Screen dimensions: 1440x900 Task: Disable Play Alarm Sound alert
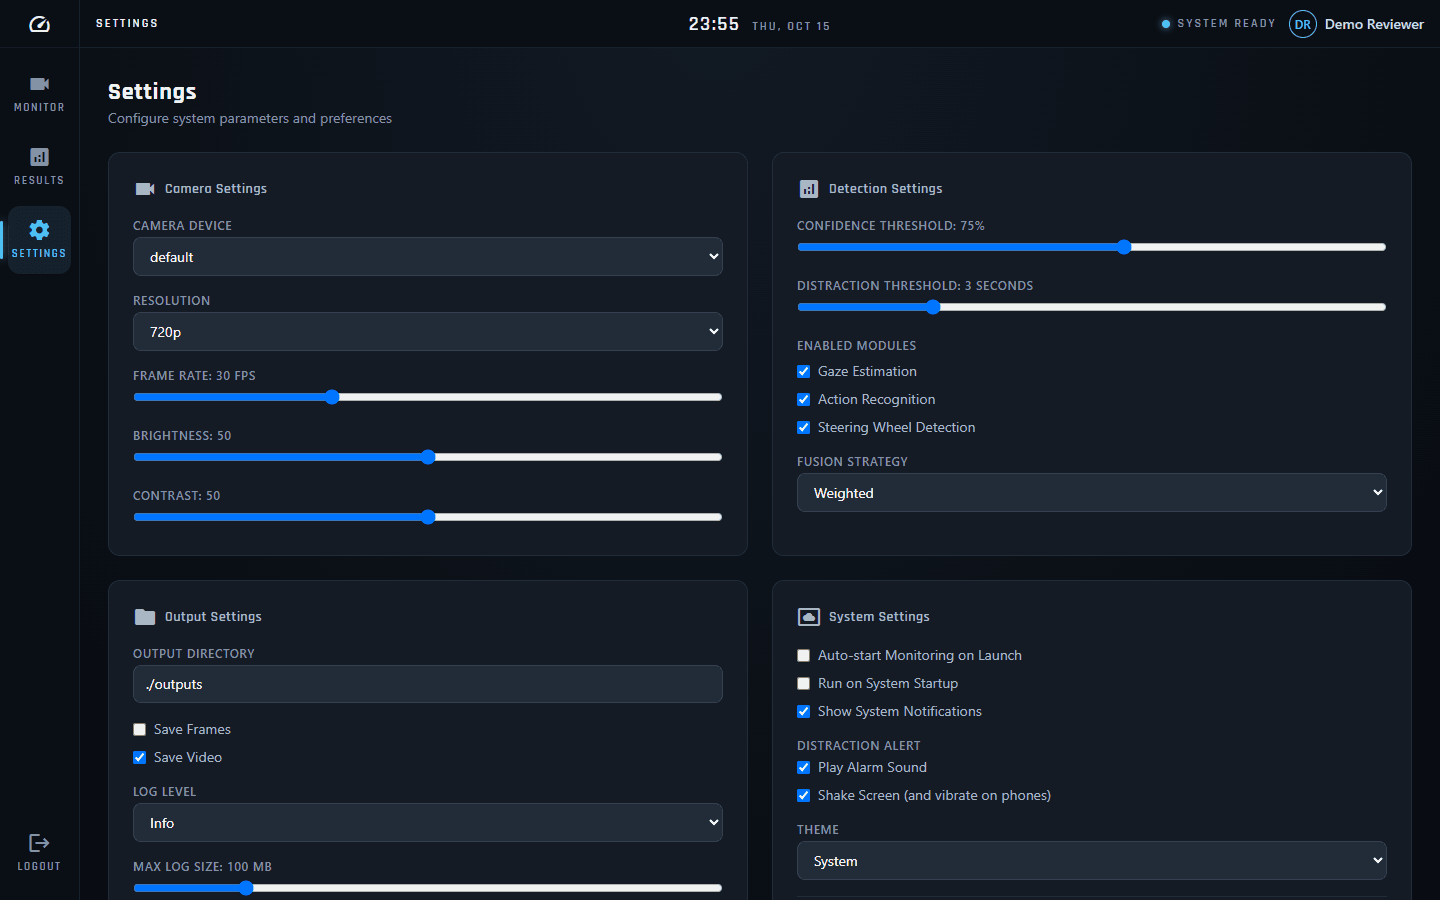tap(804, 768)
